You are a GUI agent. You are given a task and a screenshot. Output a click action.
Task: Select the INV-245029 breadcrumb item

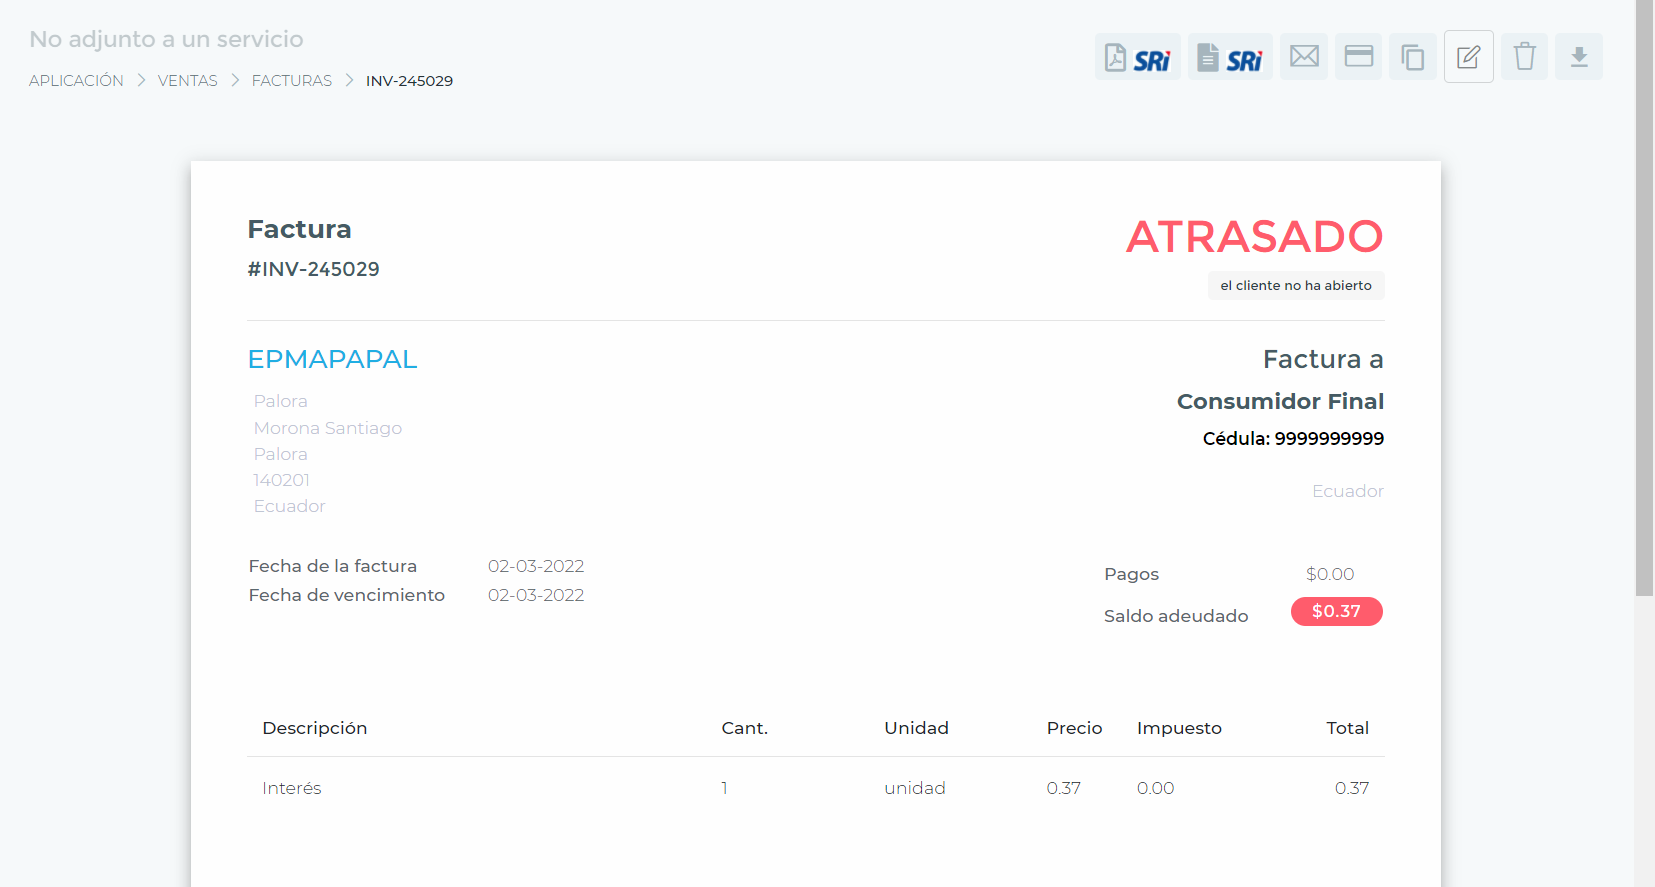coord(409,81)
